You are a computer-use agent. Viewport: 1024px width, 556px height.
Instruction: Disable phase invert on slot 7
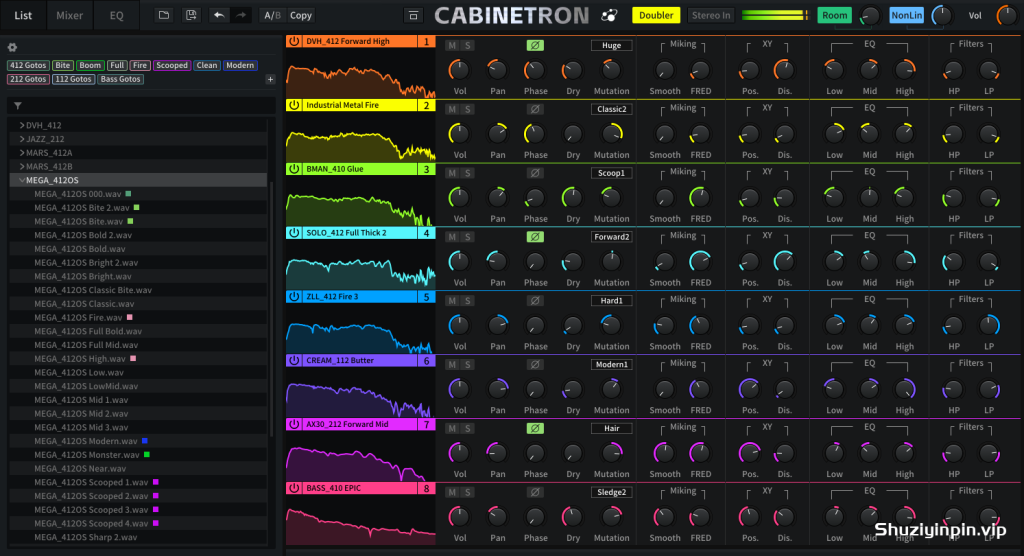click(535, 428)
